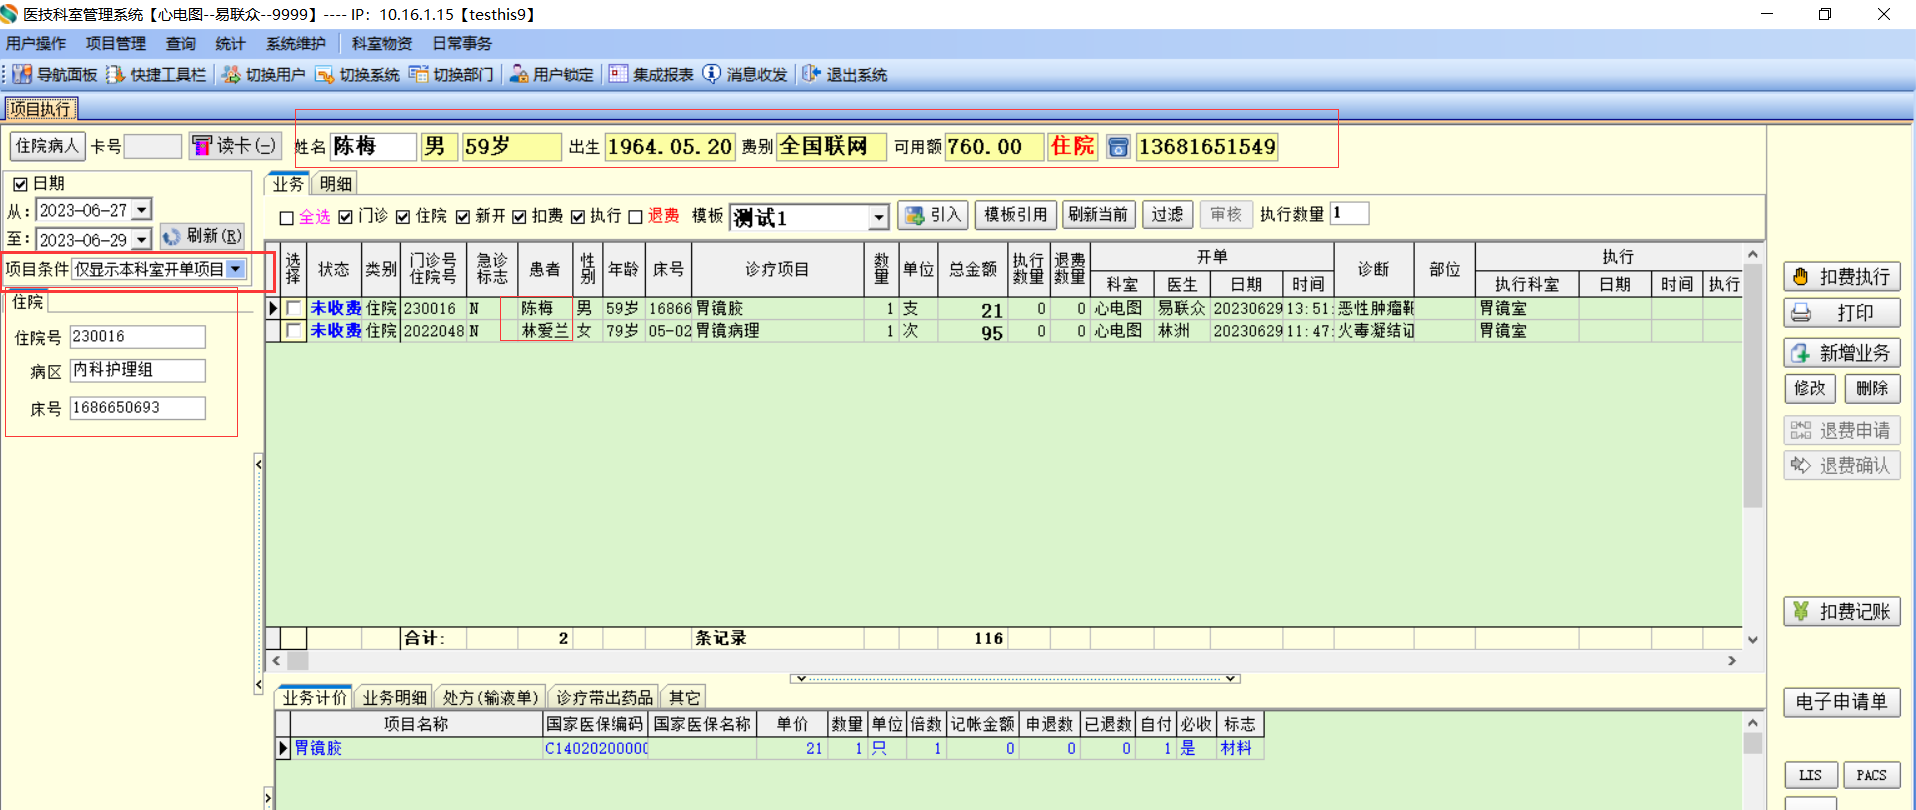This screenshot has height=810, width=1916.
Task: Click the 修改 modify button
Action: (x=1810, y=389)
